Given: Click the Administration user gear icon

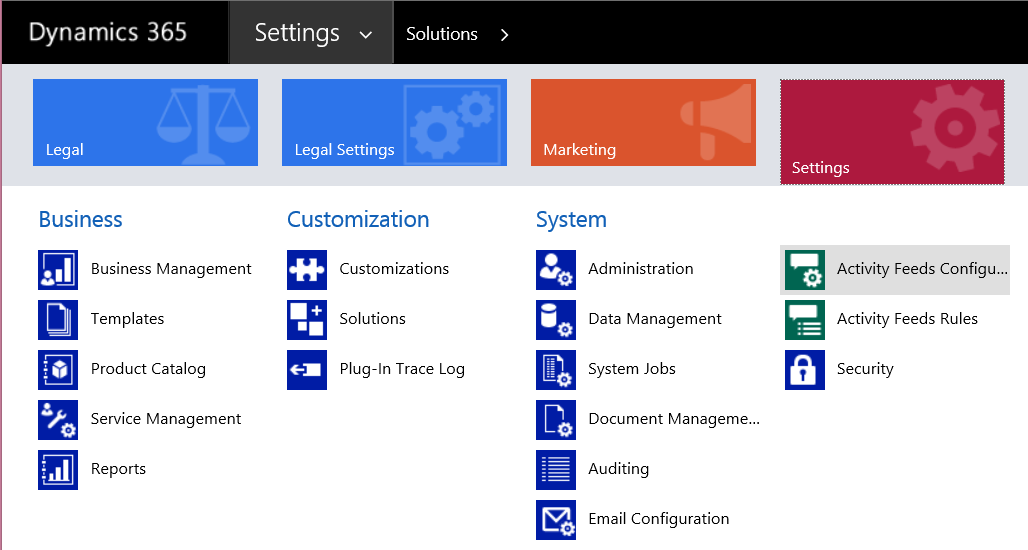Looking at the screenshot, I should point(556,269).
